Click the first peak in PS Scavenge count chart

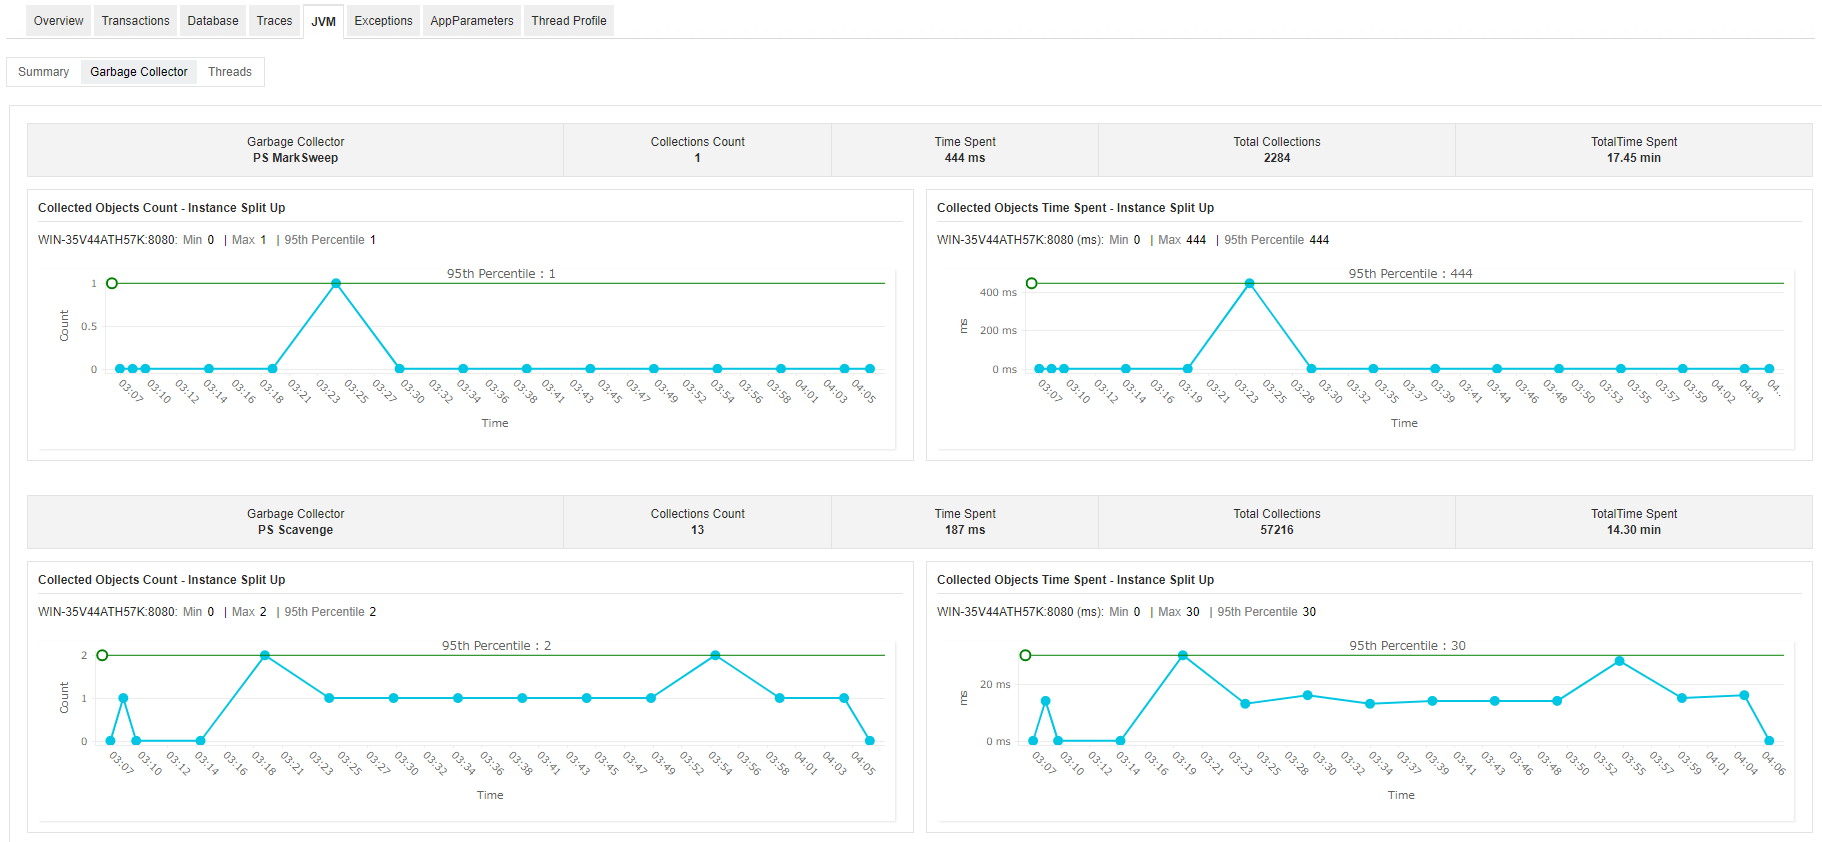click(265, 656)
